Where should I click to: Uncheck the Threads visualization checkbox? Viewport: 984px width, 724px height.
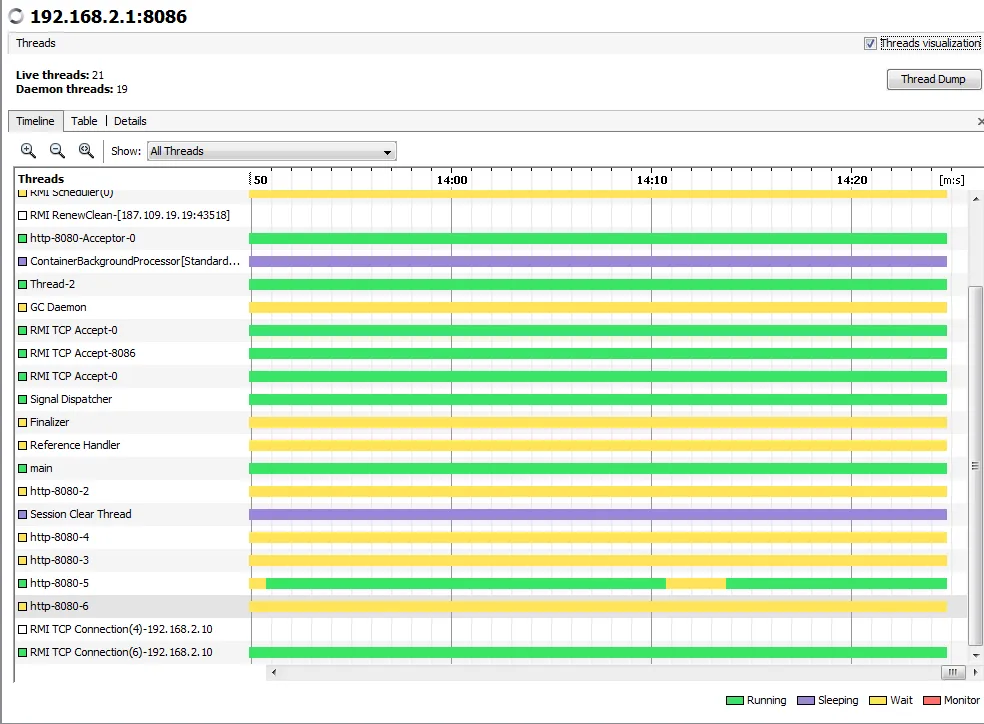tap(870, 43)
